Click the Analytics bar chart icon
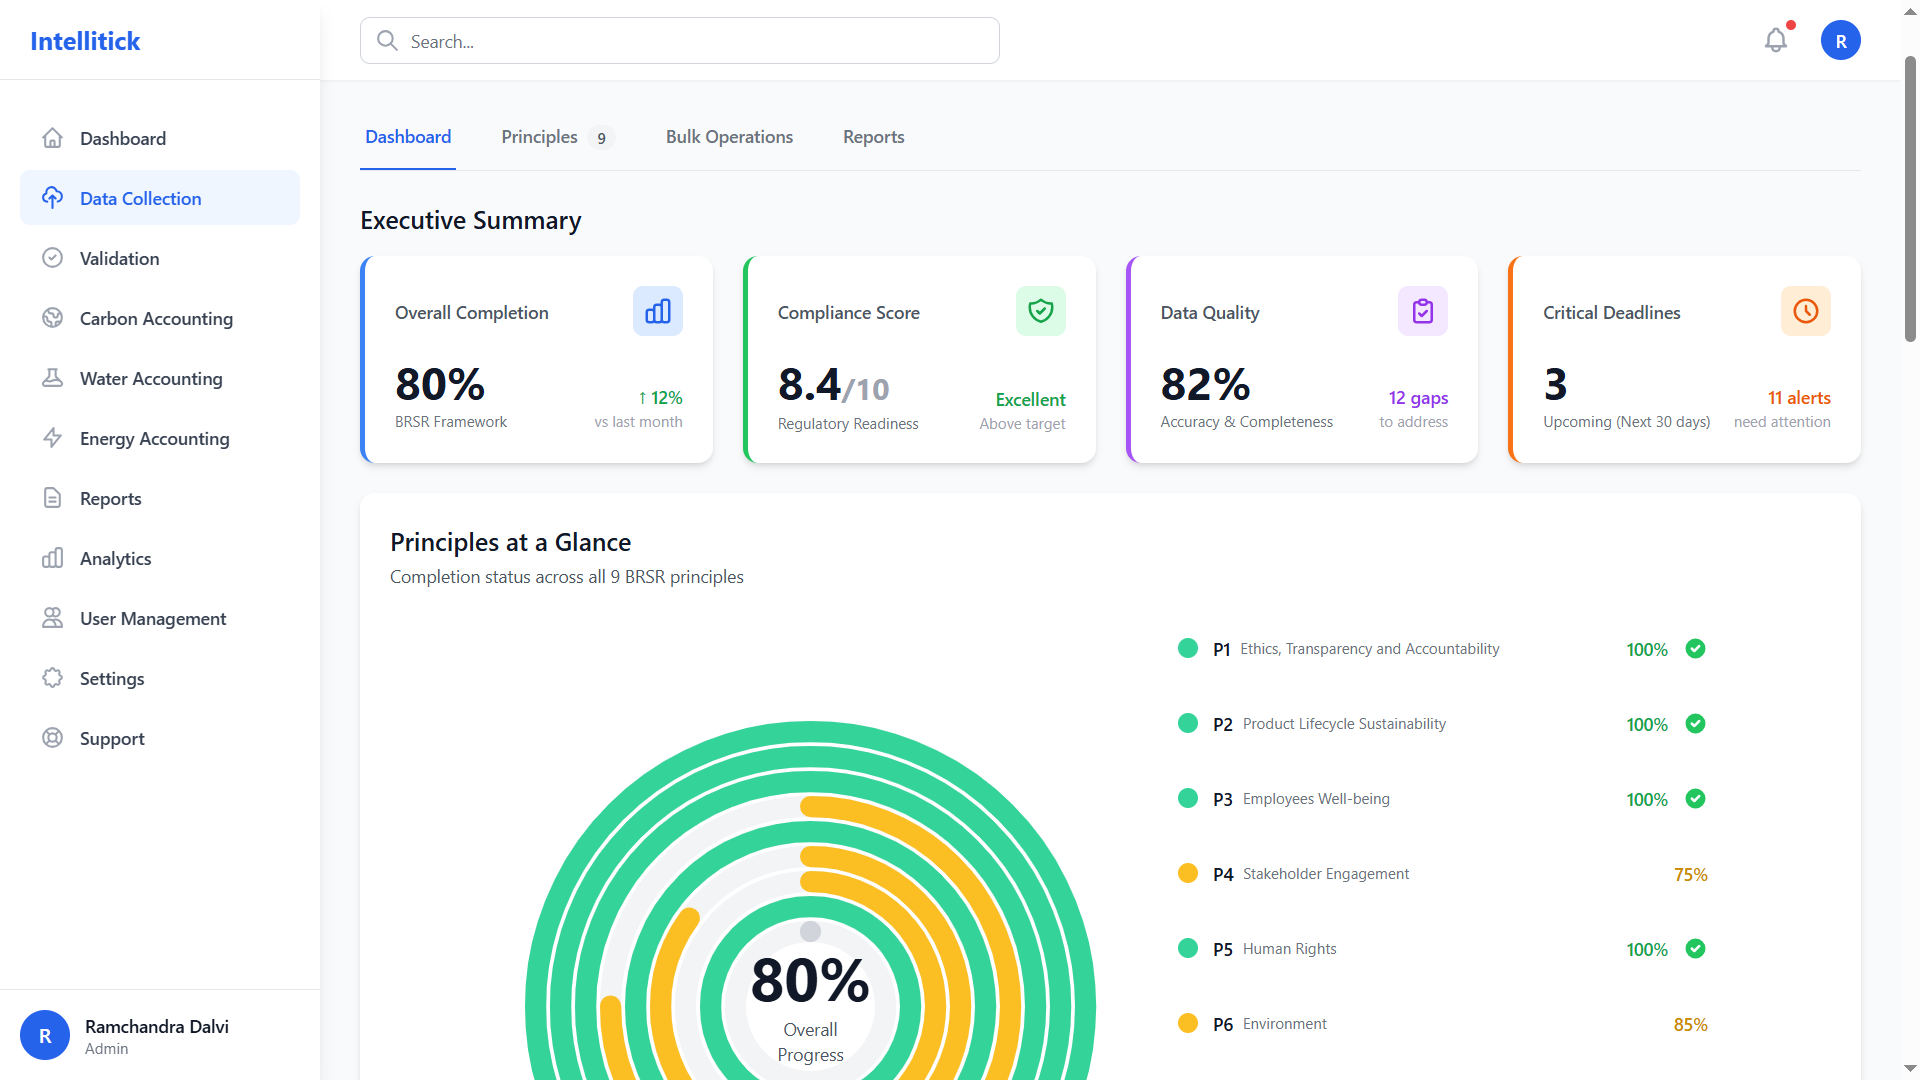Screen dimensions: 1920x1080 coord(52,558)
